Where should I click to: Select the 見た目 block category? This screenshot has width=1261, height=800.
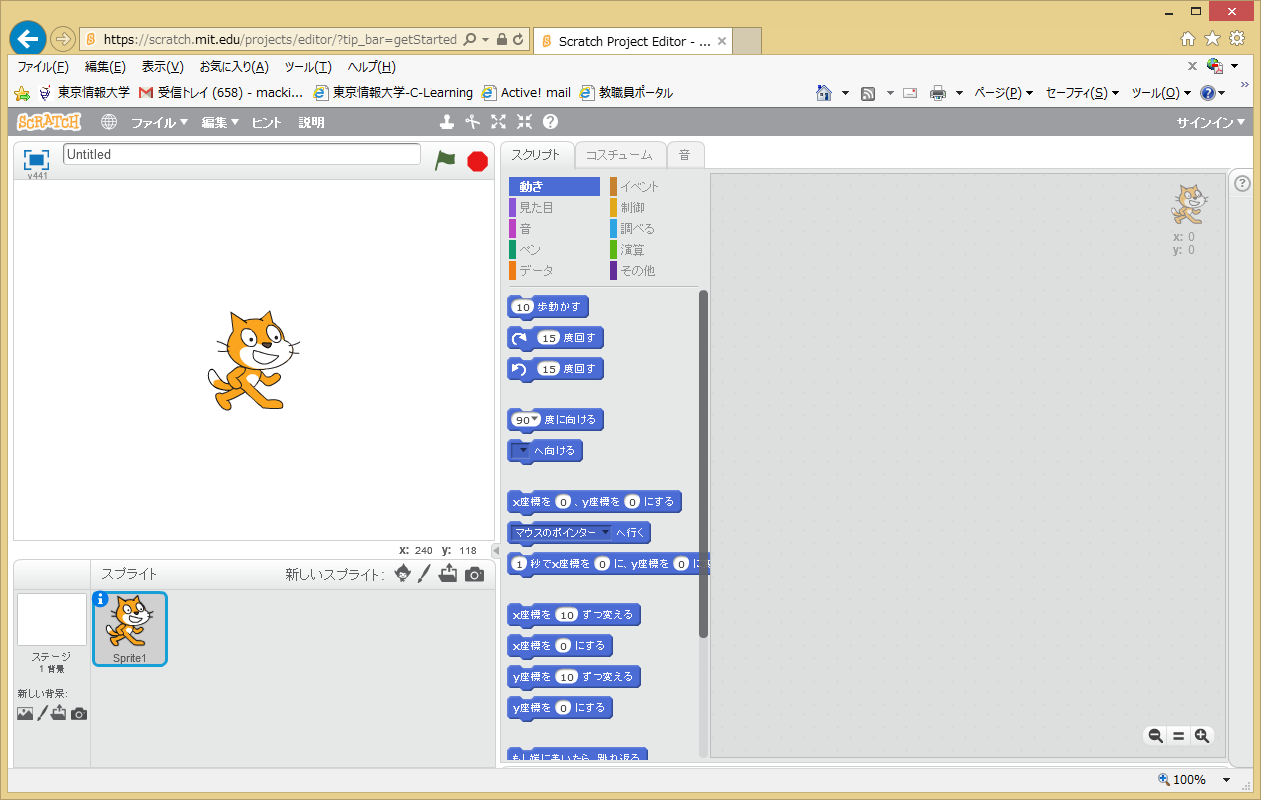553,208
